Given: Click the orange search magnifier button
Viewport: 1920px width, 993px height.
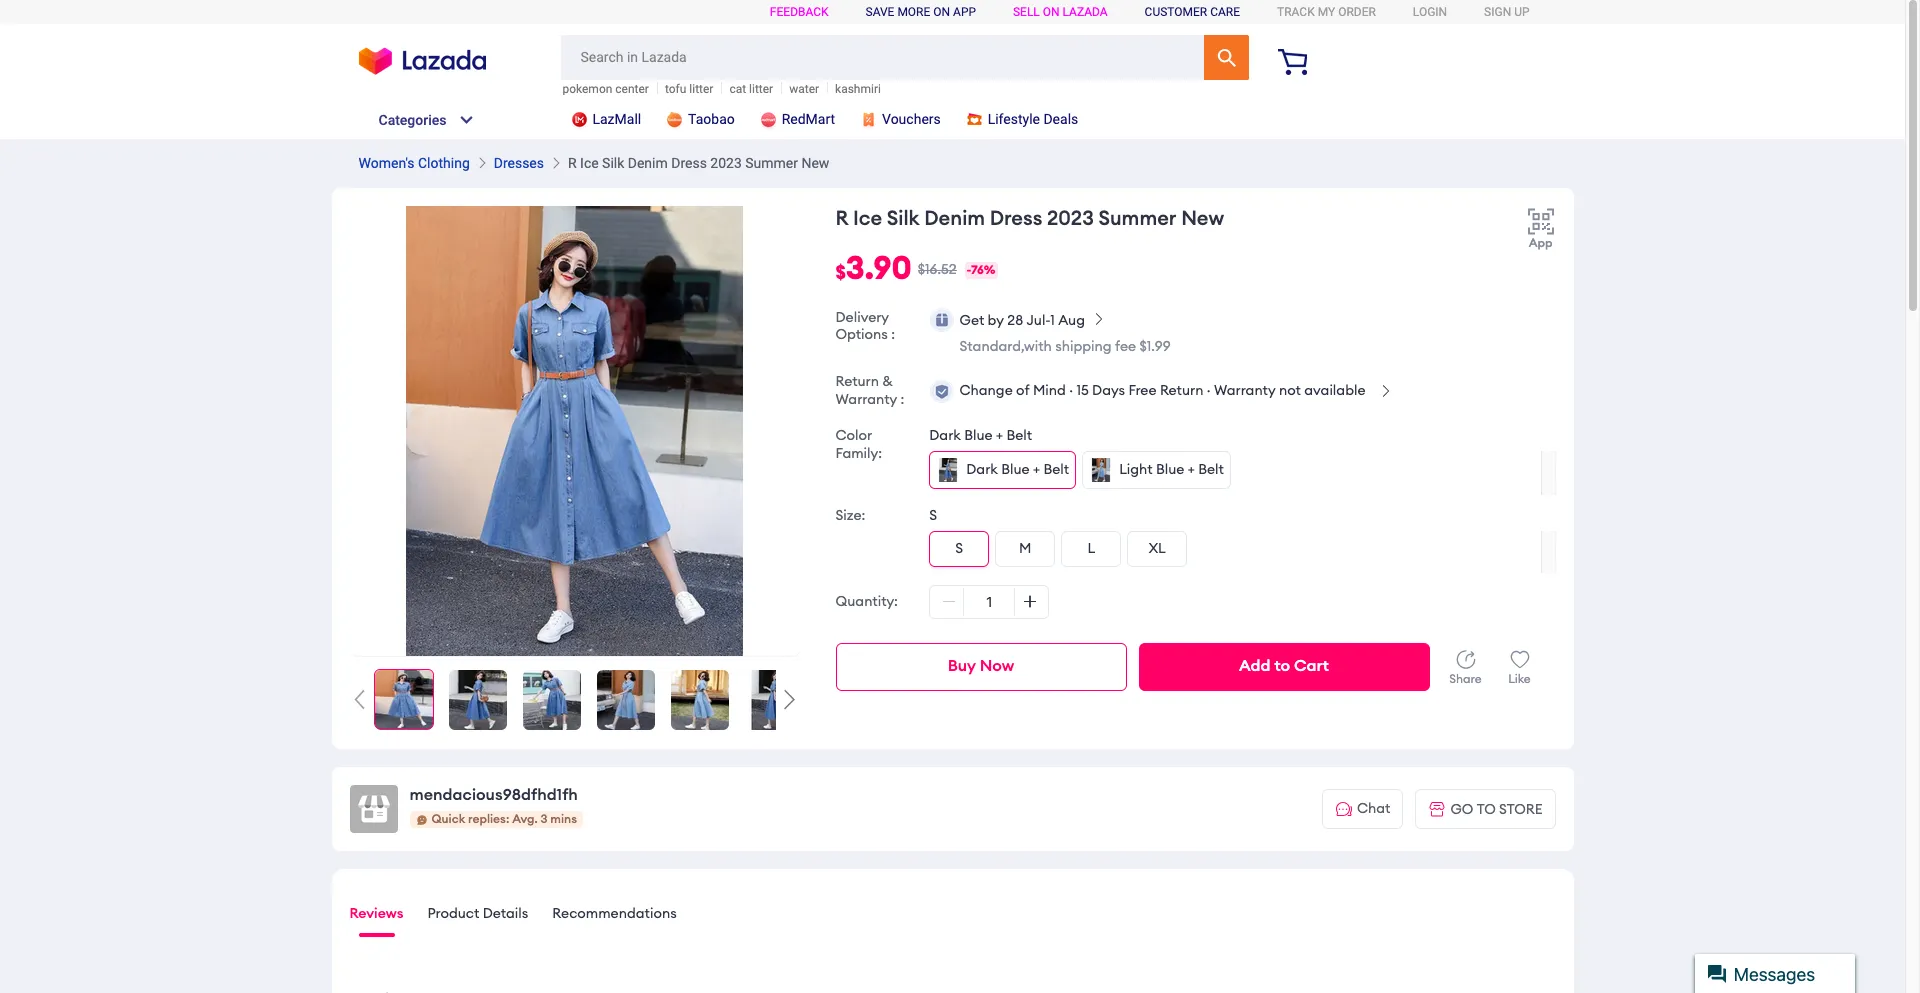Looking at the screenshot, I should 1226,58.
